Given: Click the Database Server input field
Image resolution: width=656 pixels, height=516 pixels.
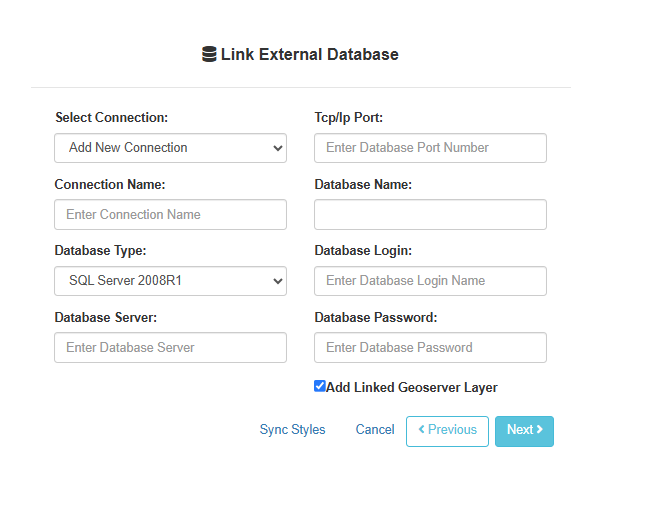Looking at the screenshot, I should [x=170, y=348].
